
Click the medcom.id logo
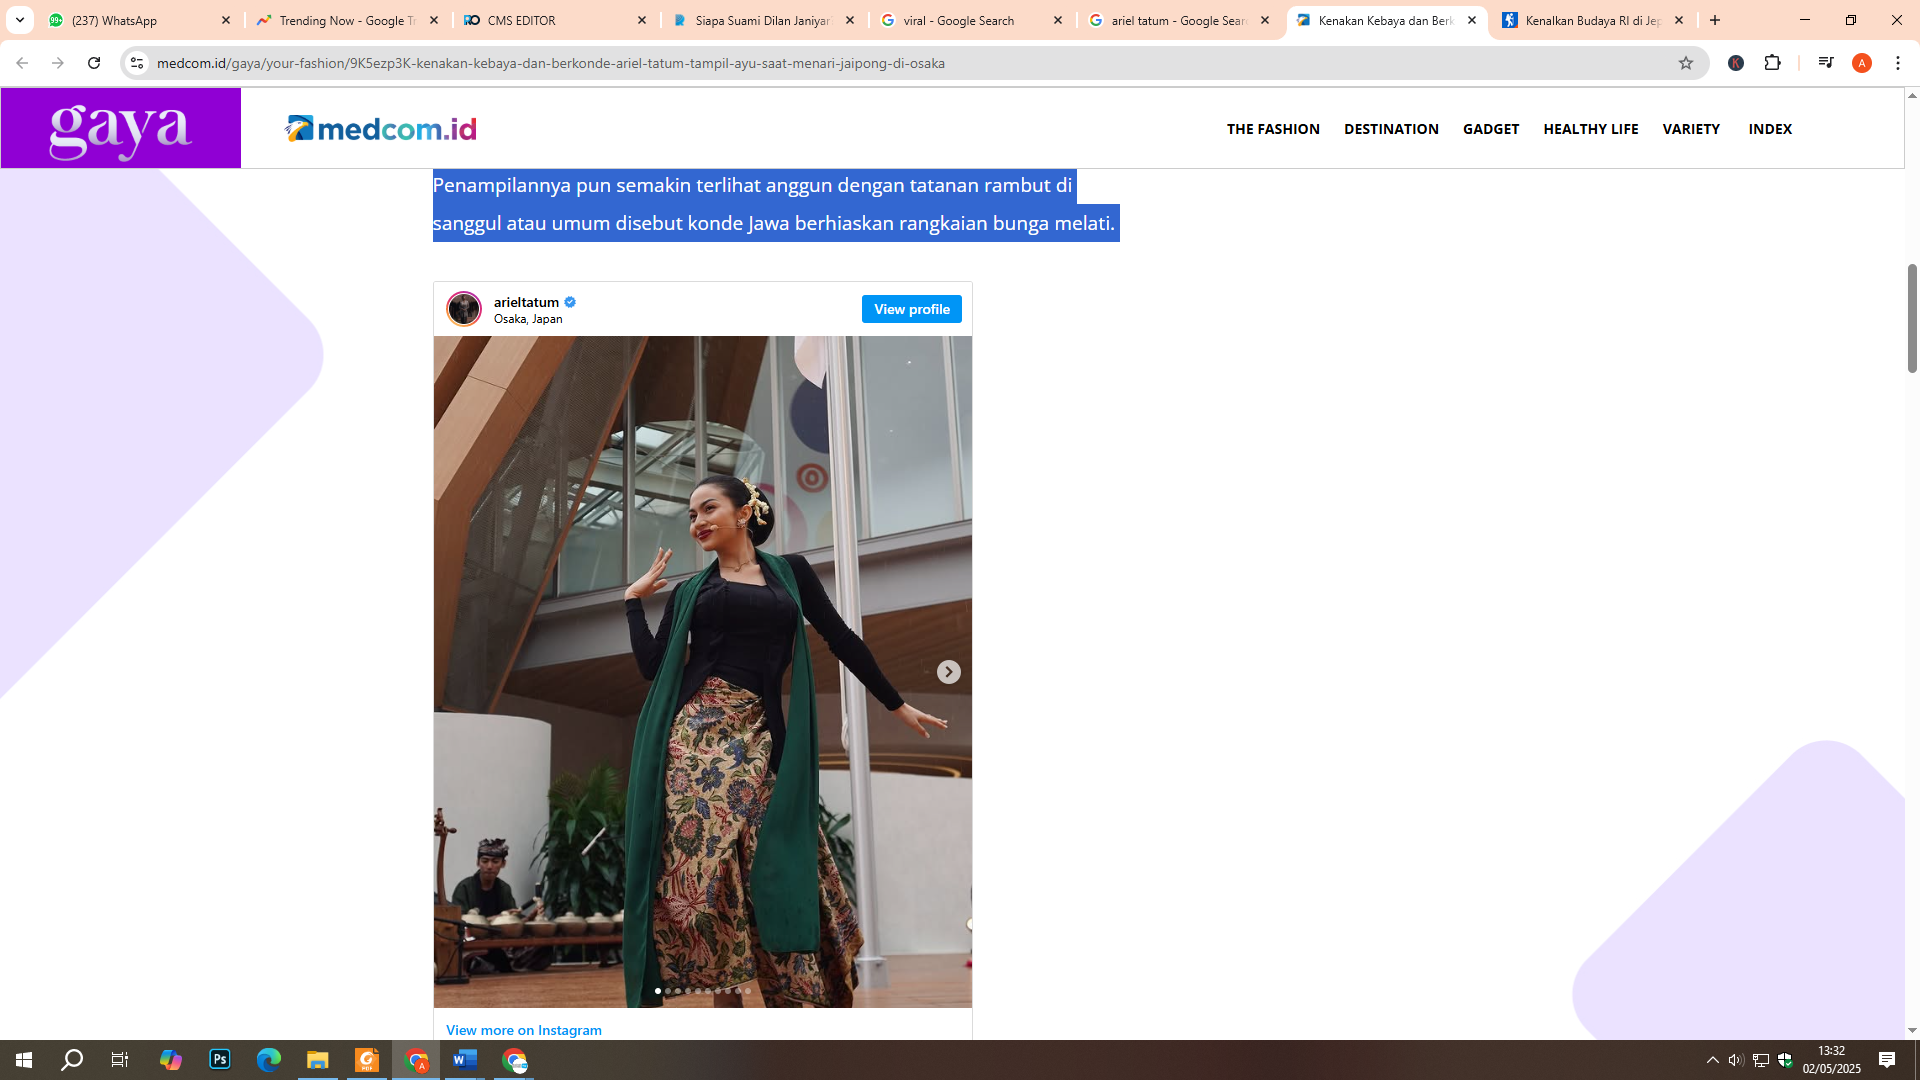pyautogui.click(x=381, y=128)
